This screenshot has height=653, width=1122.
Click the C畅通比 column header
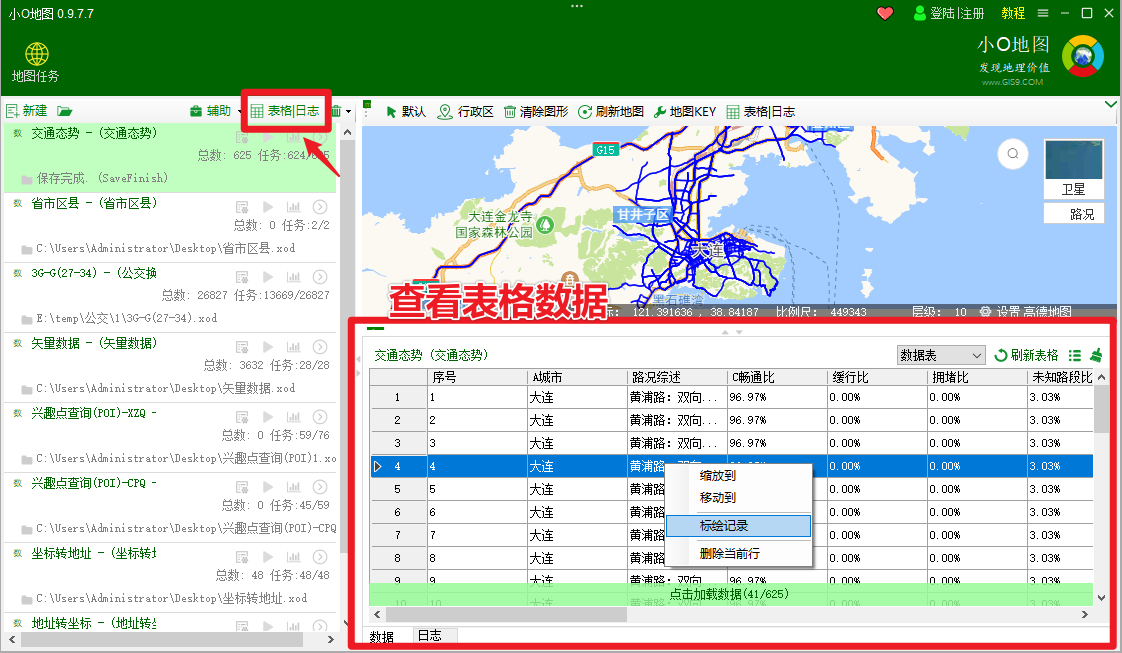777,378
